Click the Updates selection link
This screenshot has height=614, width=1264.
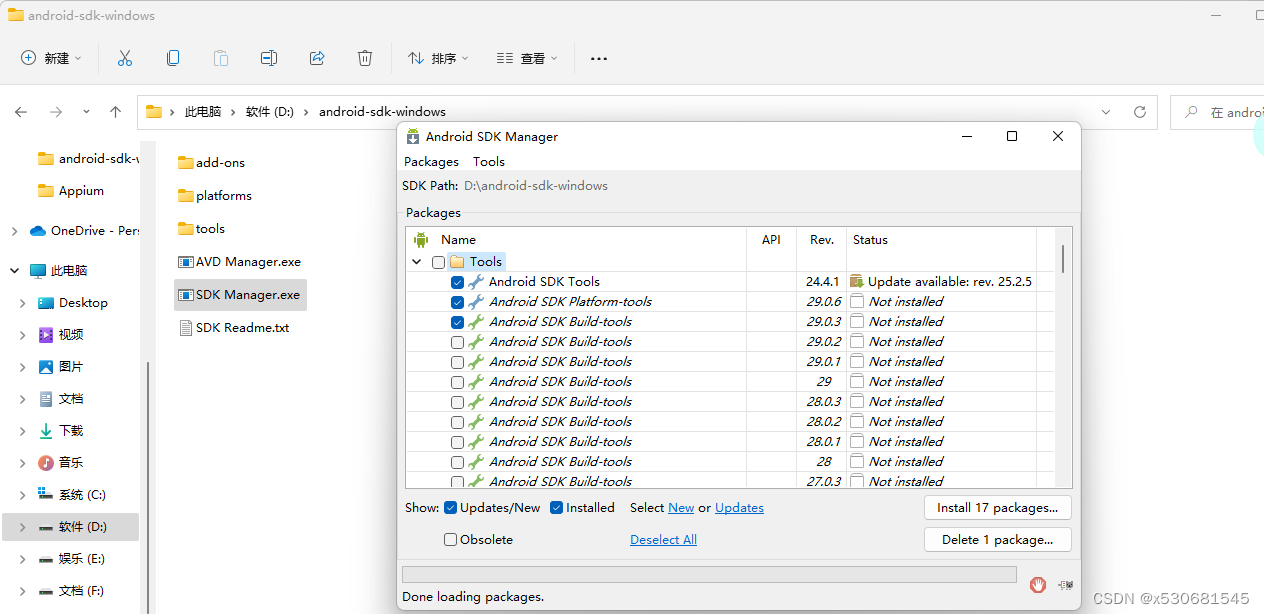click(739, 508)
